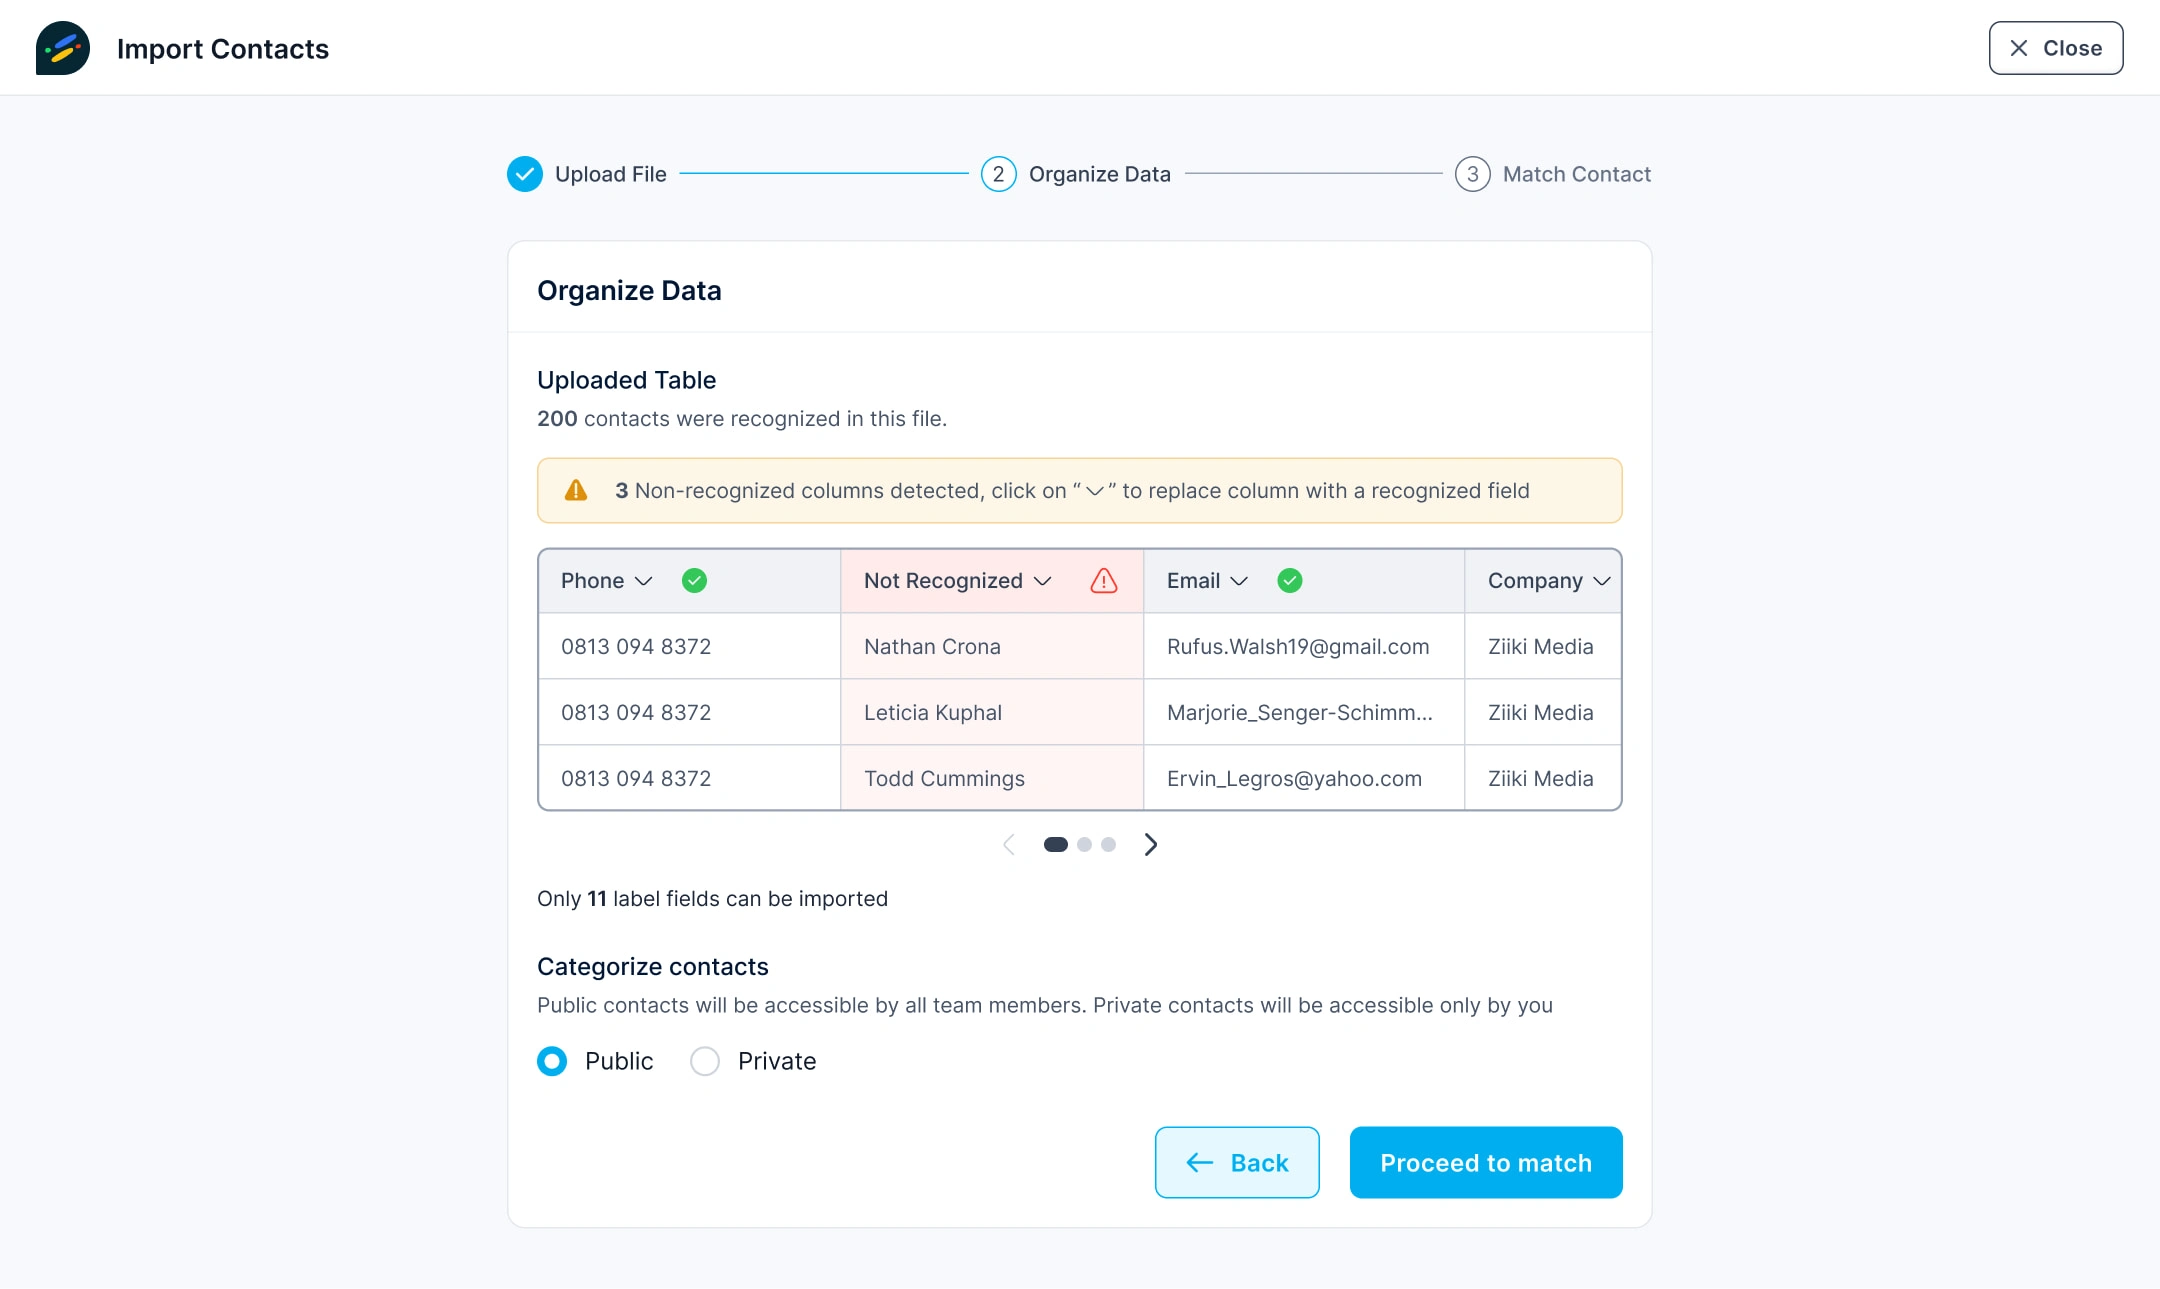Expand the Not Recognized column dropdown

(x=1043, y=581)
